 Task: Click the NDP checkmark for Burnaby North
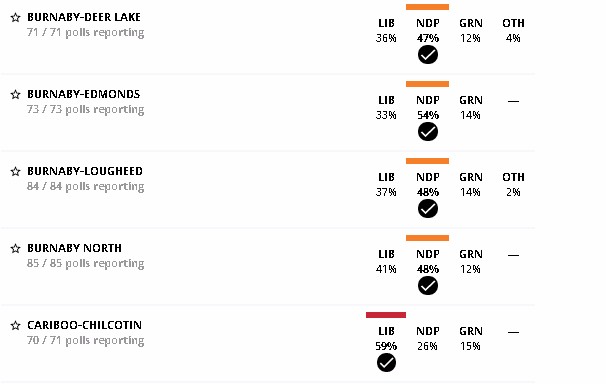pyautogui.click(x=428, y=286)
